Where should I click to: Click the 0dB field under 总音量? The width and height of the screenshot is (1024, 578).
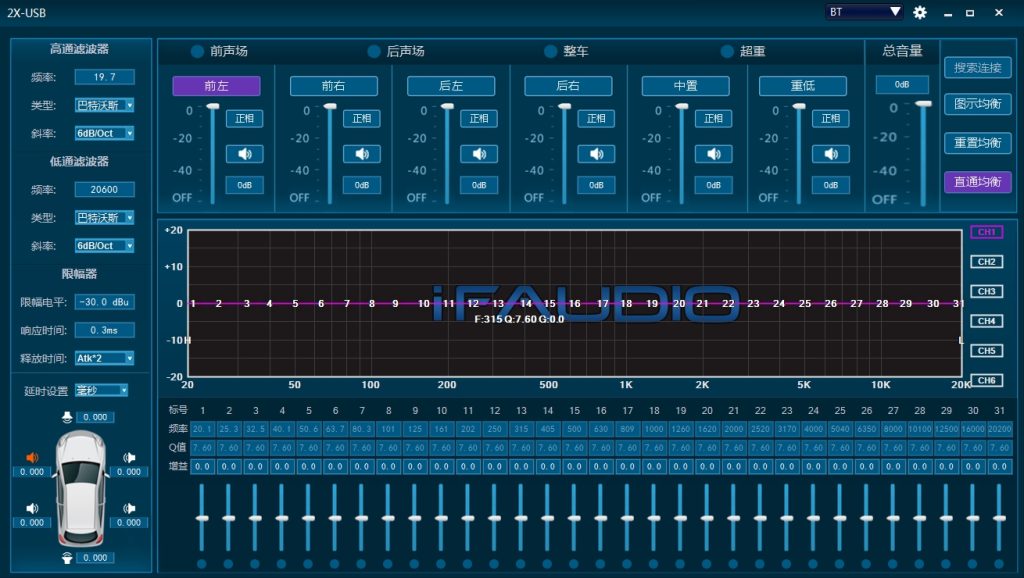point(902,84)
